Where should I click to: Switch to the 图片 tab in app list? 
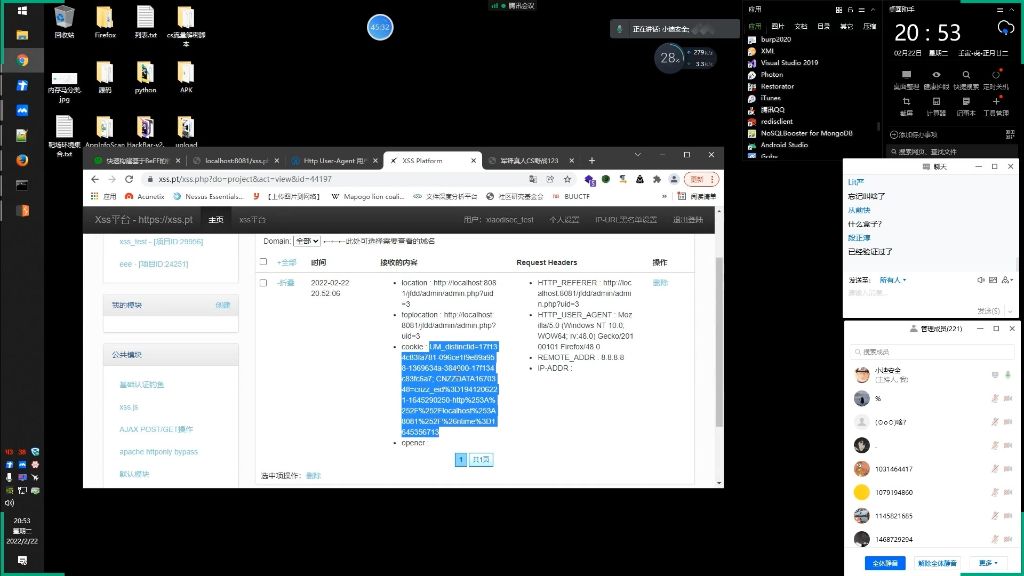coord(778,26)
